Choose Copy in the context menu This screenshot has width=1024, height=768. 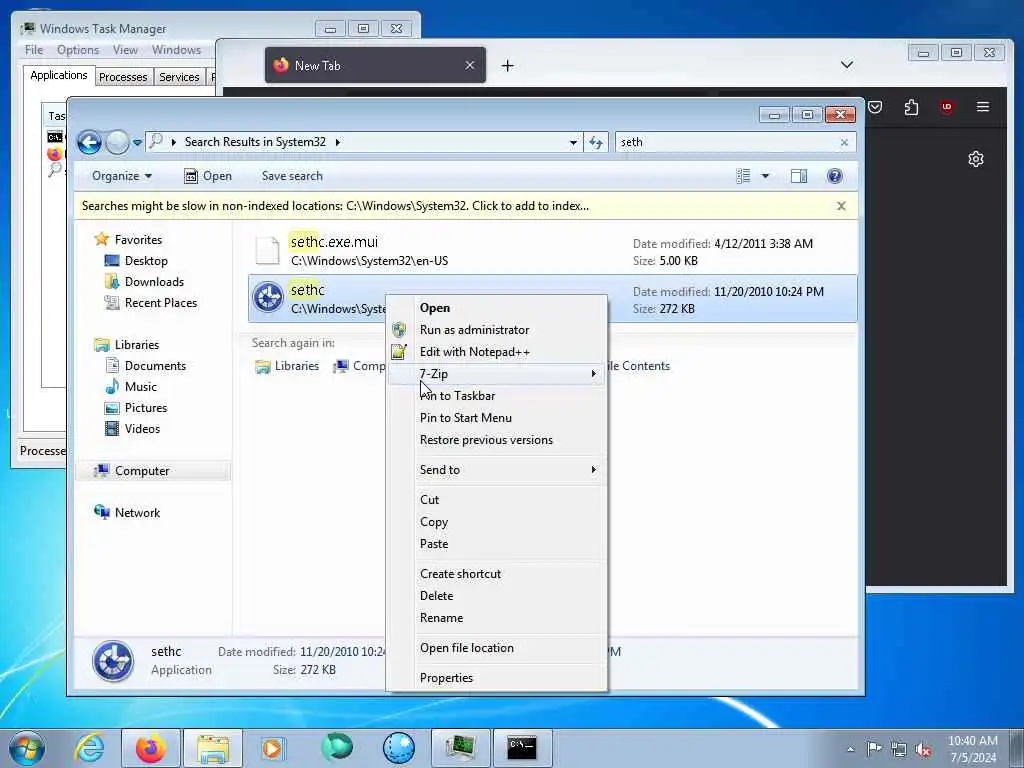pyautogui.click(x=497, y=522)
